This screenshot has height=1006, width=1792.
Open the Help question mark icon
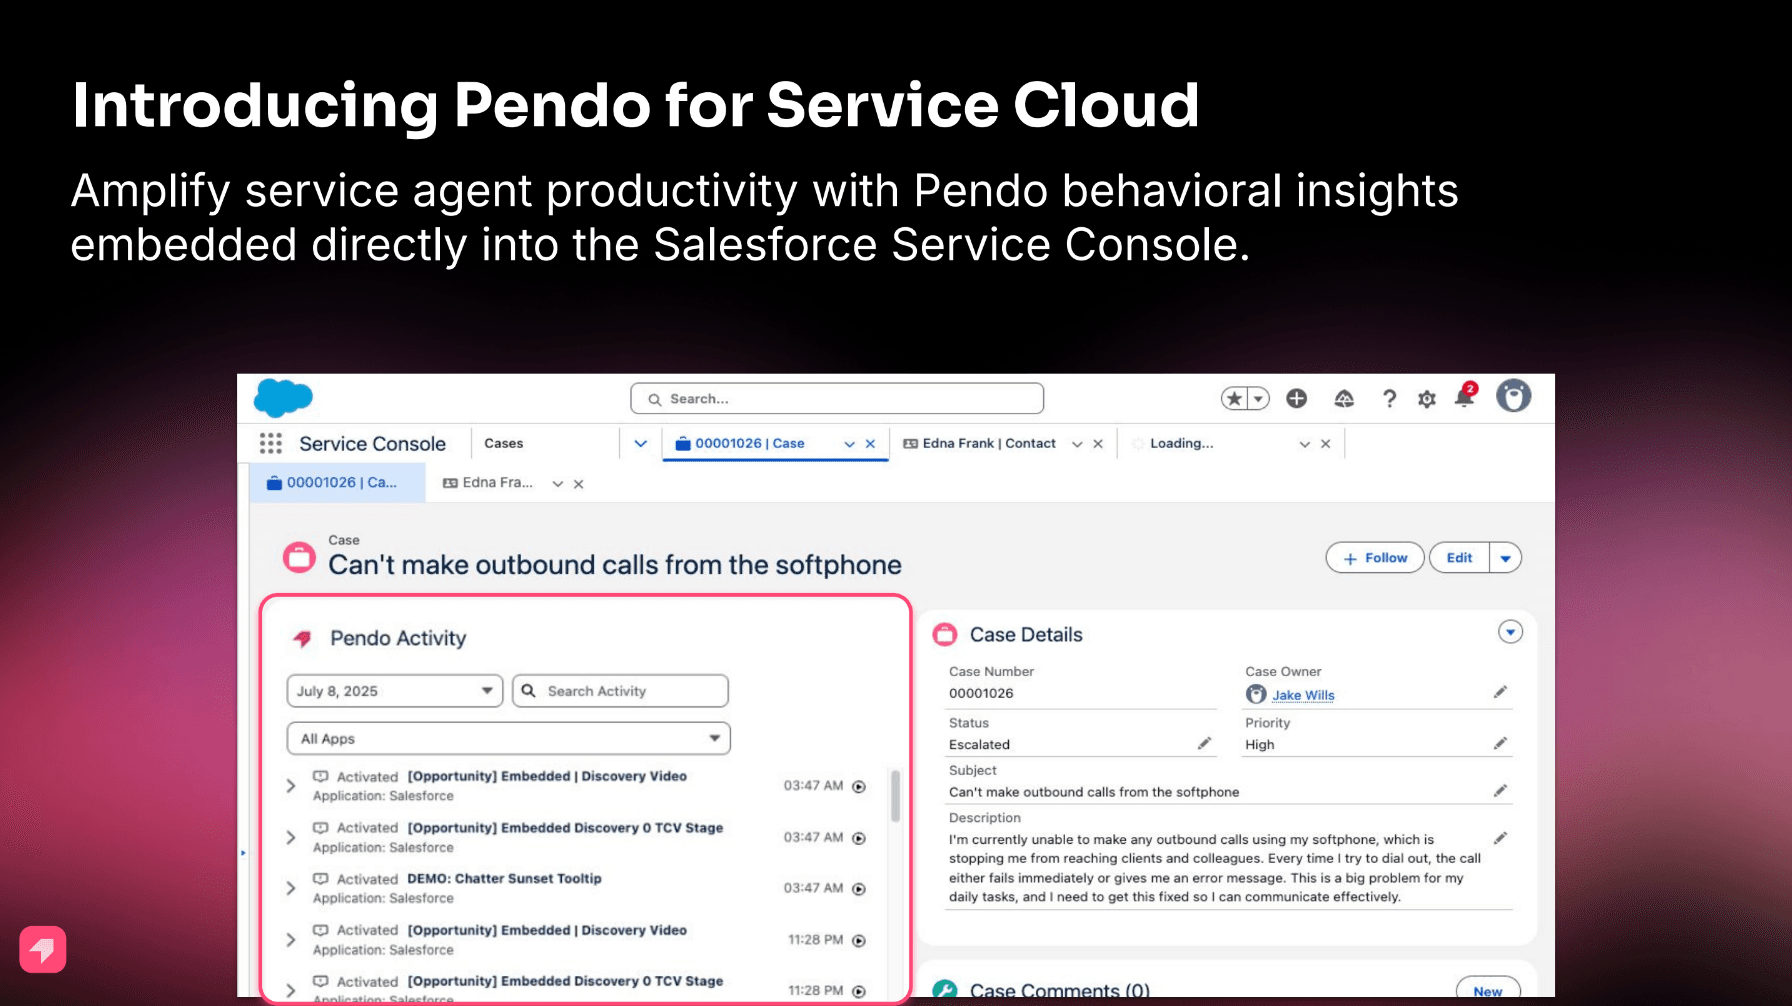coord(1389,399)
